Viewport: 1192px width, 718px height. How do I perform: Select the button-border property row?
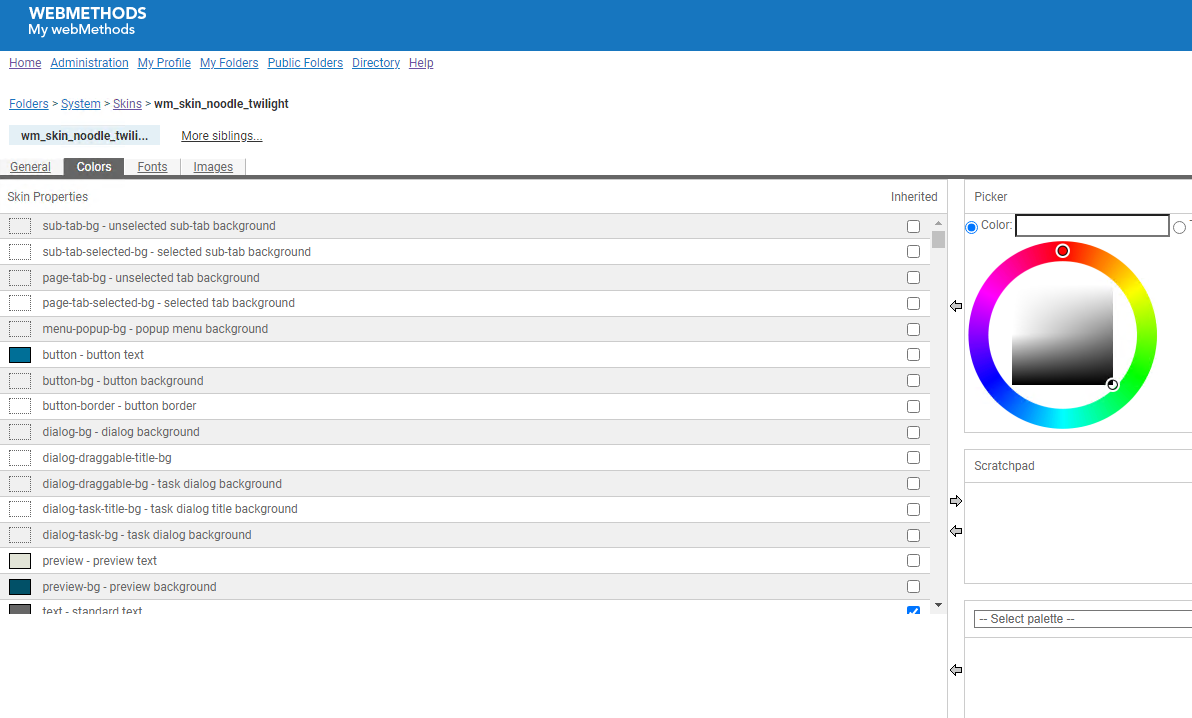click(x=464, y=406)
